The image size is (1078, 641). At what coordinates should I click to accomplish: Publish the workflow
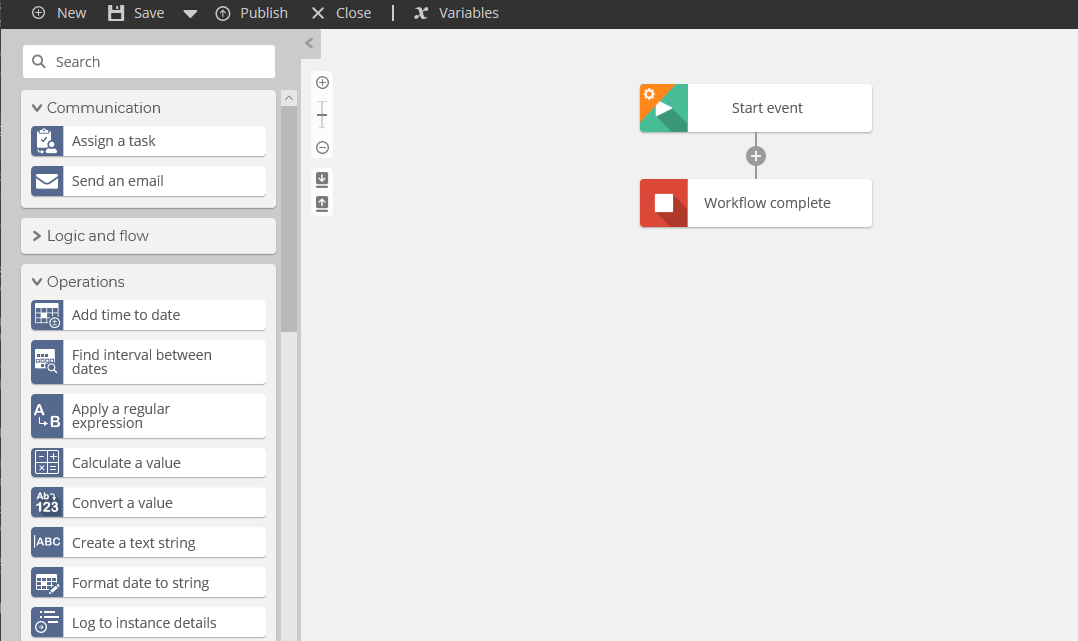(x=252, y=13)
